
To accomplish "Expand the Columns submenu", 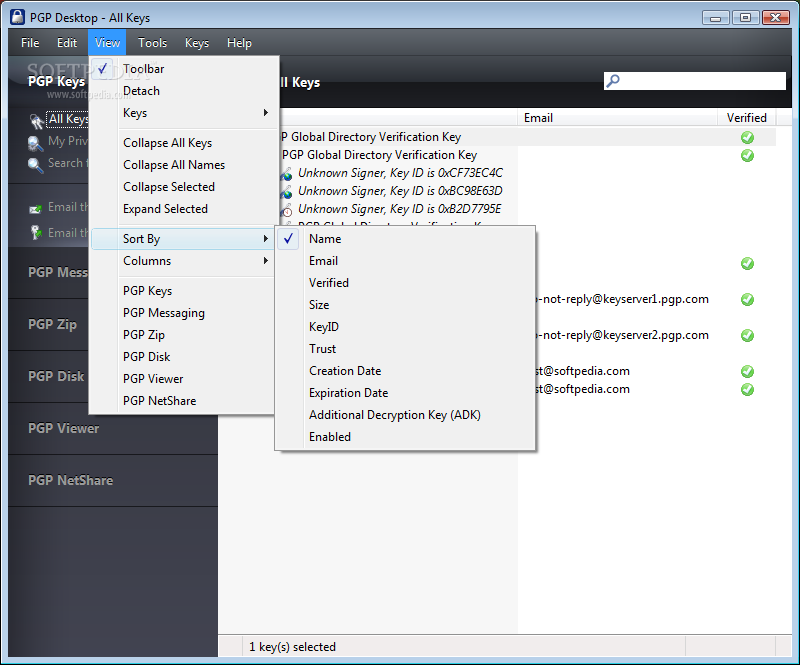I will click(185, 261).
